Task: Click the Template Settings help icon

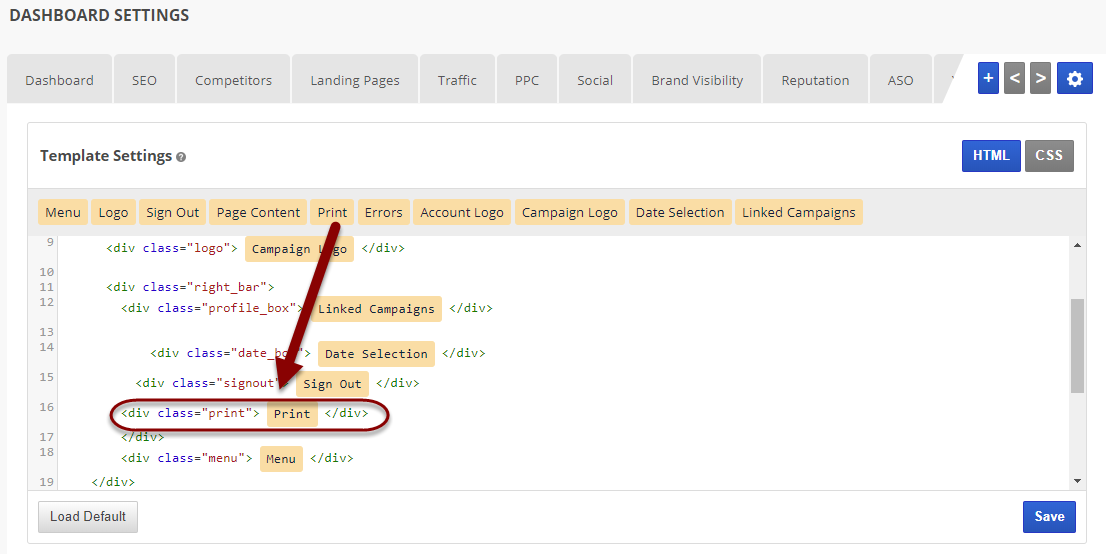Action: pos(181,157)
